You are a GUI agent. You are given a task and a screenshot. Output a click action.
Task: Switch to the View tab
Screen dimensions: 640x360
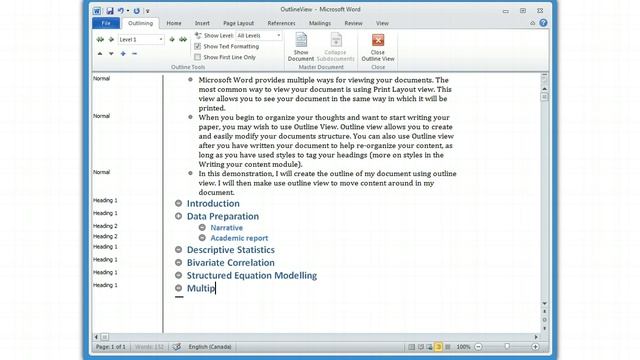pyautogui.click(x=382, y=23)
